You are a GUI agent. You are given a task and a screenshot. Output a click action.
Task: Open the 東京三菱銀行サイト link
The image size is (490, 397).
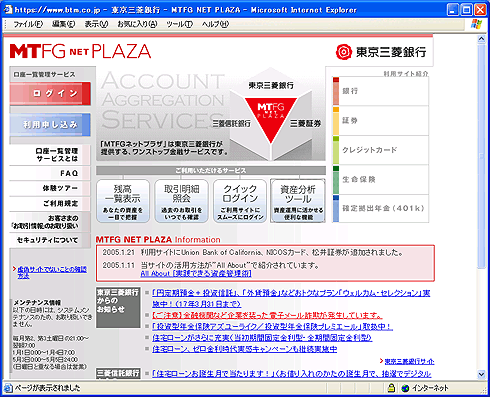coord(409,361)
